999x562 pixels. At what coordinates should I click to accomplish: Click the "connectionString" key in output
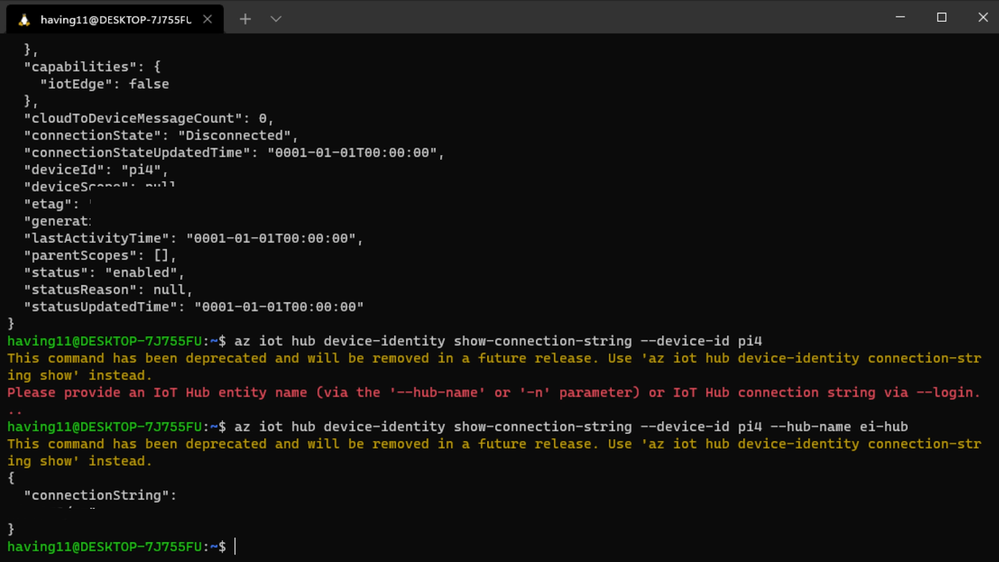pyautogui.click(x=100, y=495)
